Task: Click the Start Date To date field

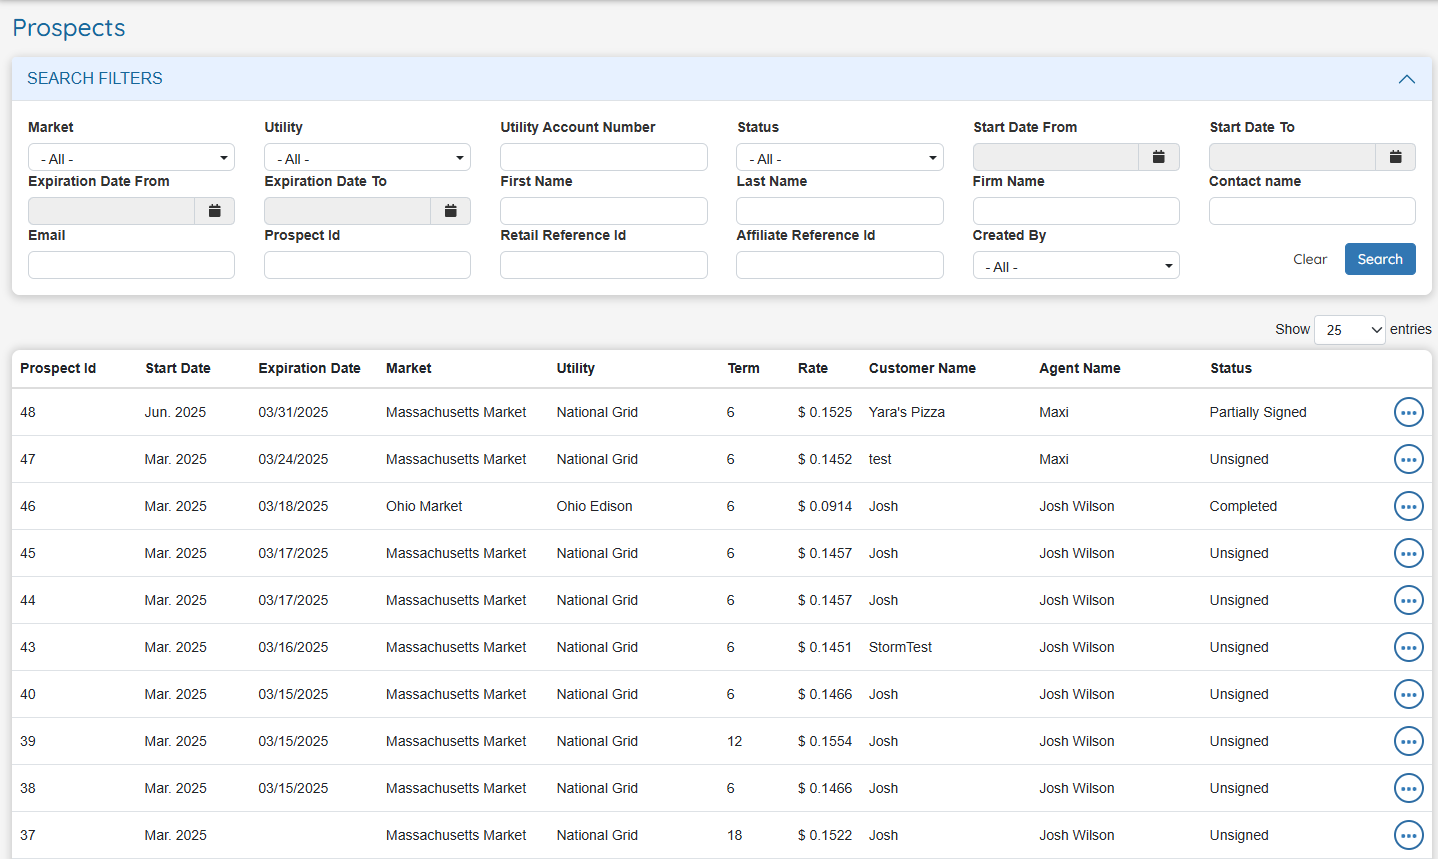Action: [1292, 157]
